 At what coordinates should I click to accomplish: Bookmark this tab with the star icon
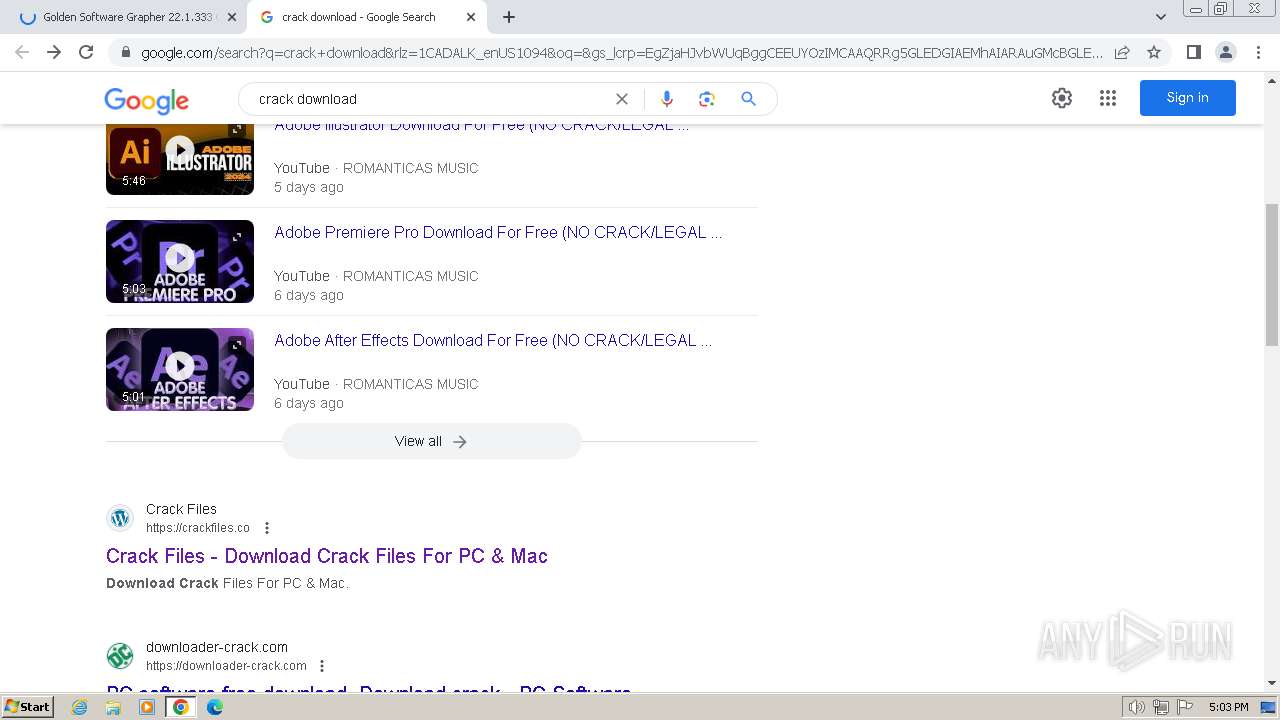coord(1154,52)
